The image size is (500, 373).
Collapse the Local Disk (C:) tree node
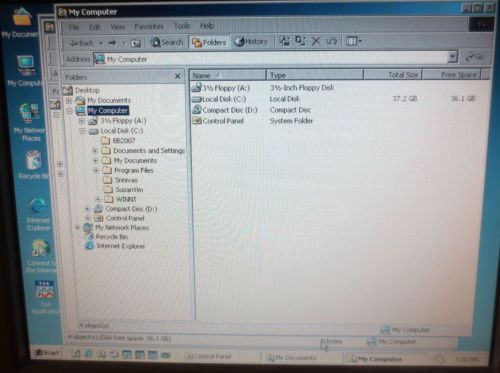pyautogui.click(x=82, y=131)
